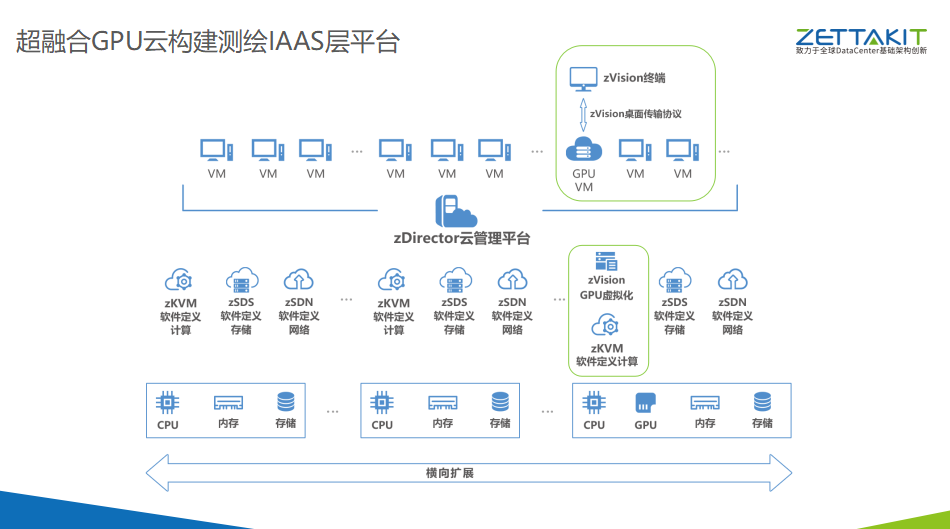Click the zKVM icon inside the green box
Image resolution: width=950 pixels, height=529 pixels.
tap(605, 325)
